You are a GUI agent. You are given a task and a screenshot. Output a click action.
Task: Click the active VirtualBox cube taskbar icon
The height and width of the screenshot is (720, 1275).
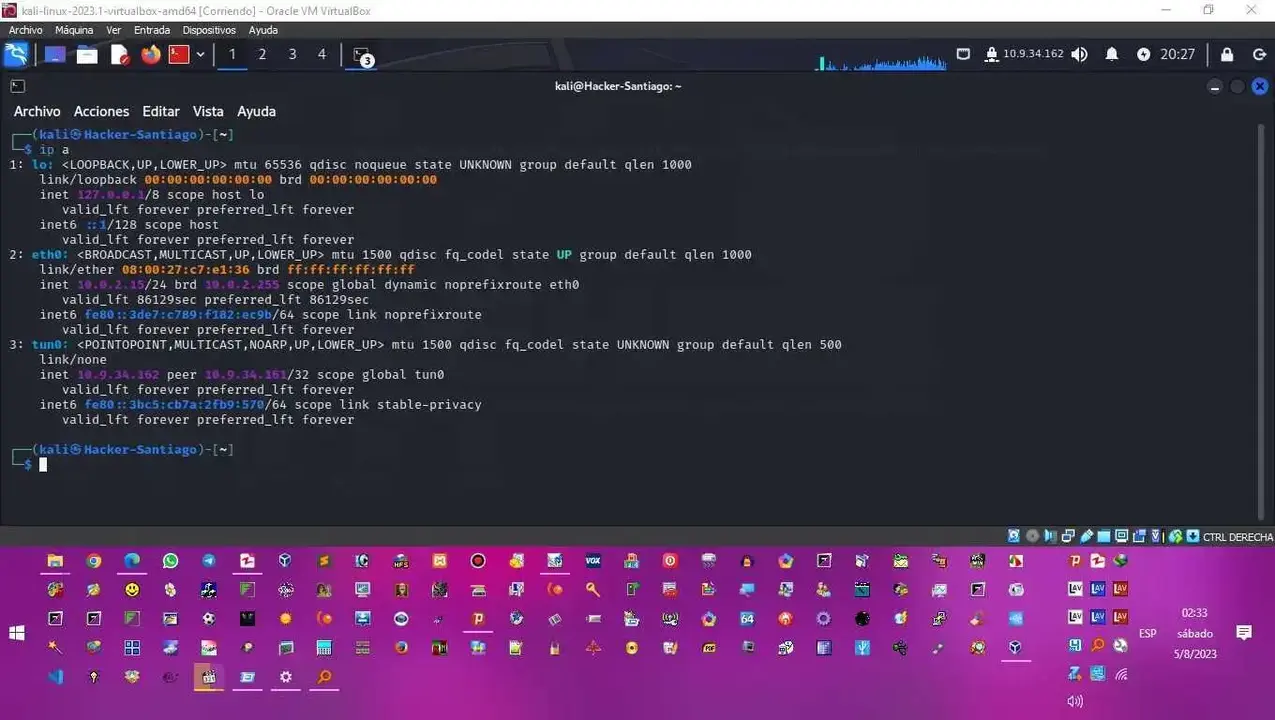point(1016,648)
